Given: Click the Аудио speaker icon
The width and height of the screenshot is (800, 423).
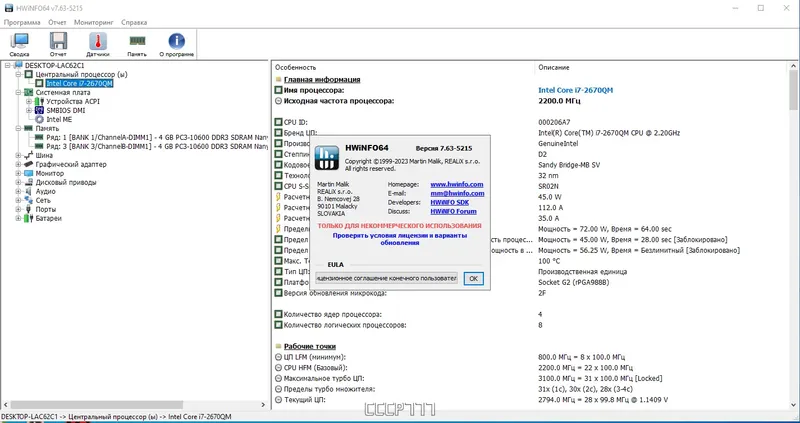Looking at the screenshot, I should pyautogui.click(x=29, y=191).
